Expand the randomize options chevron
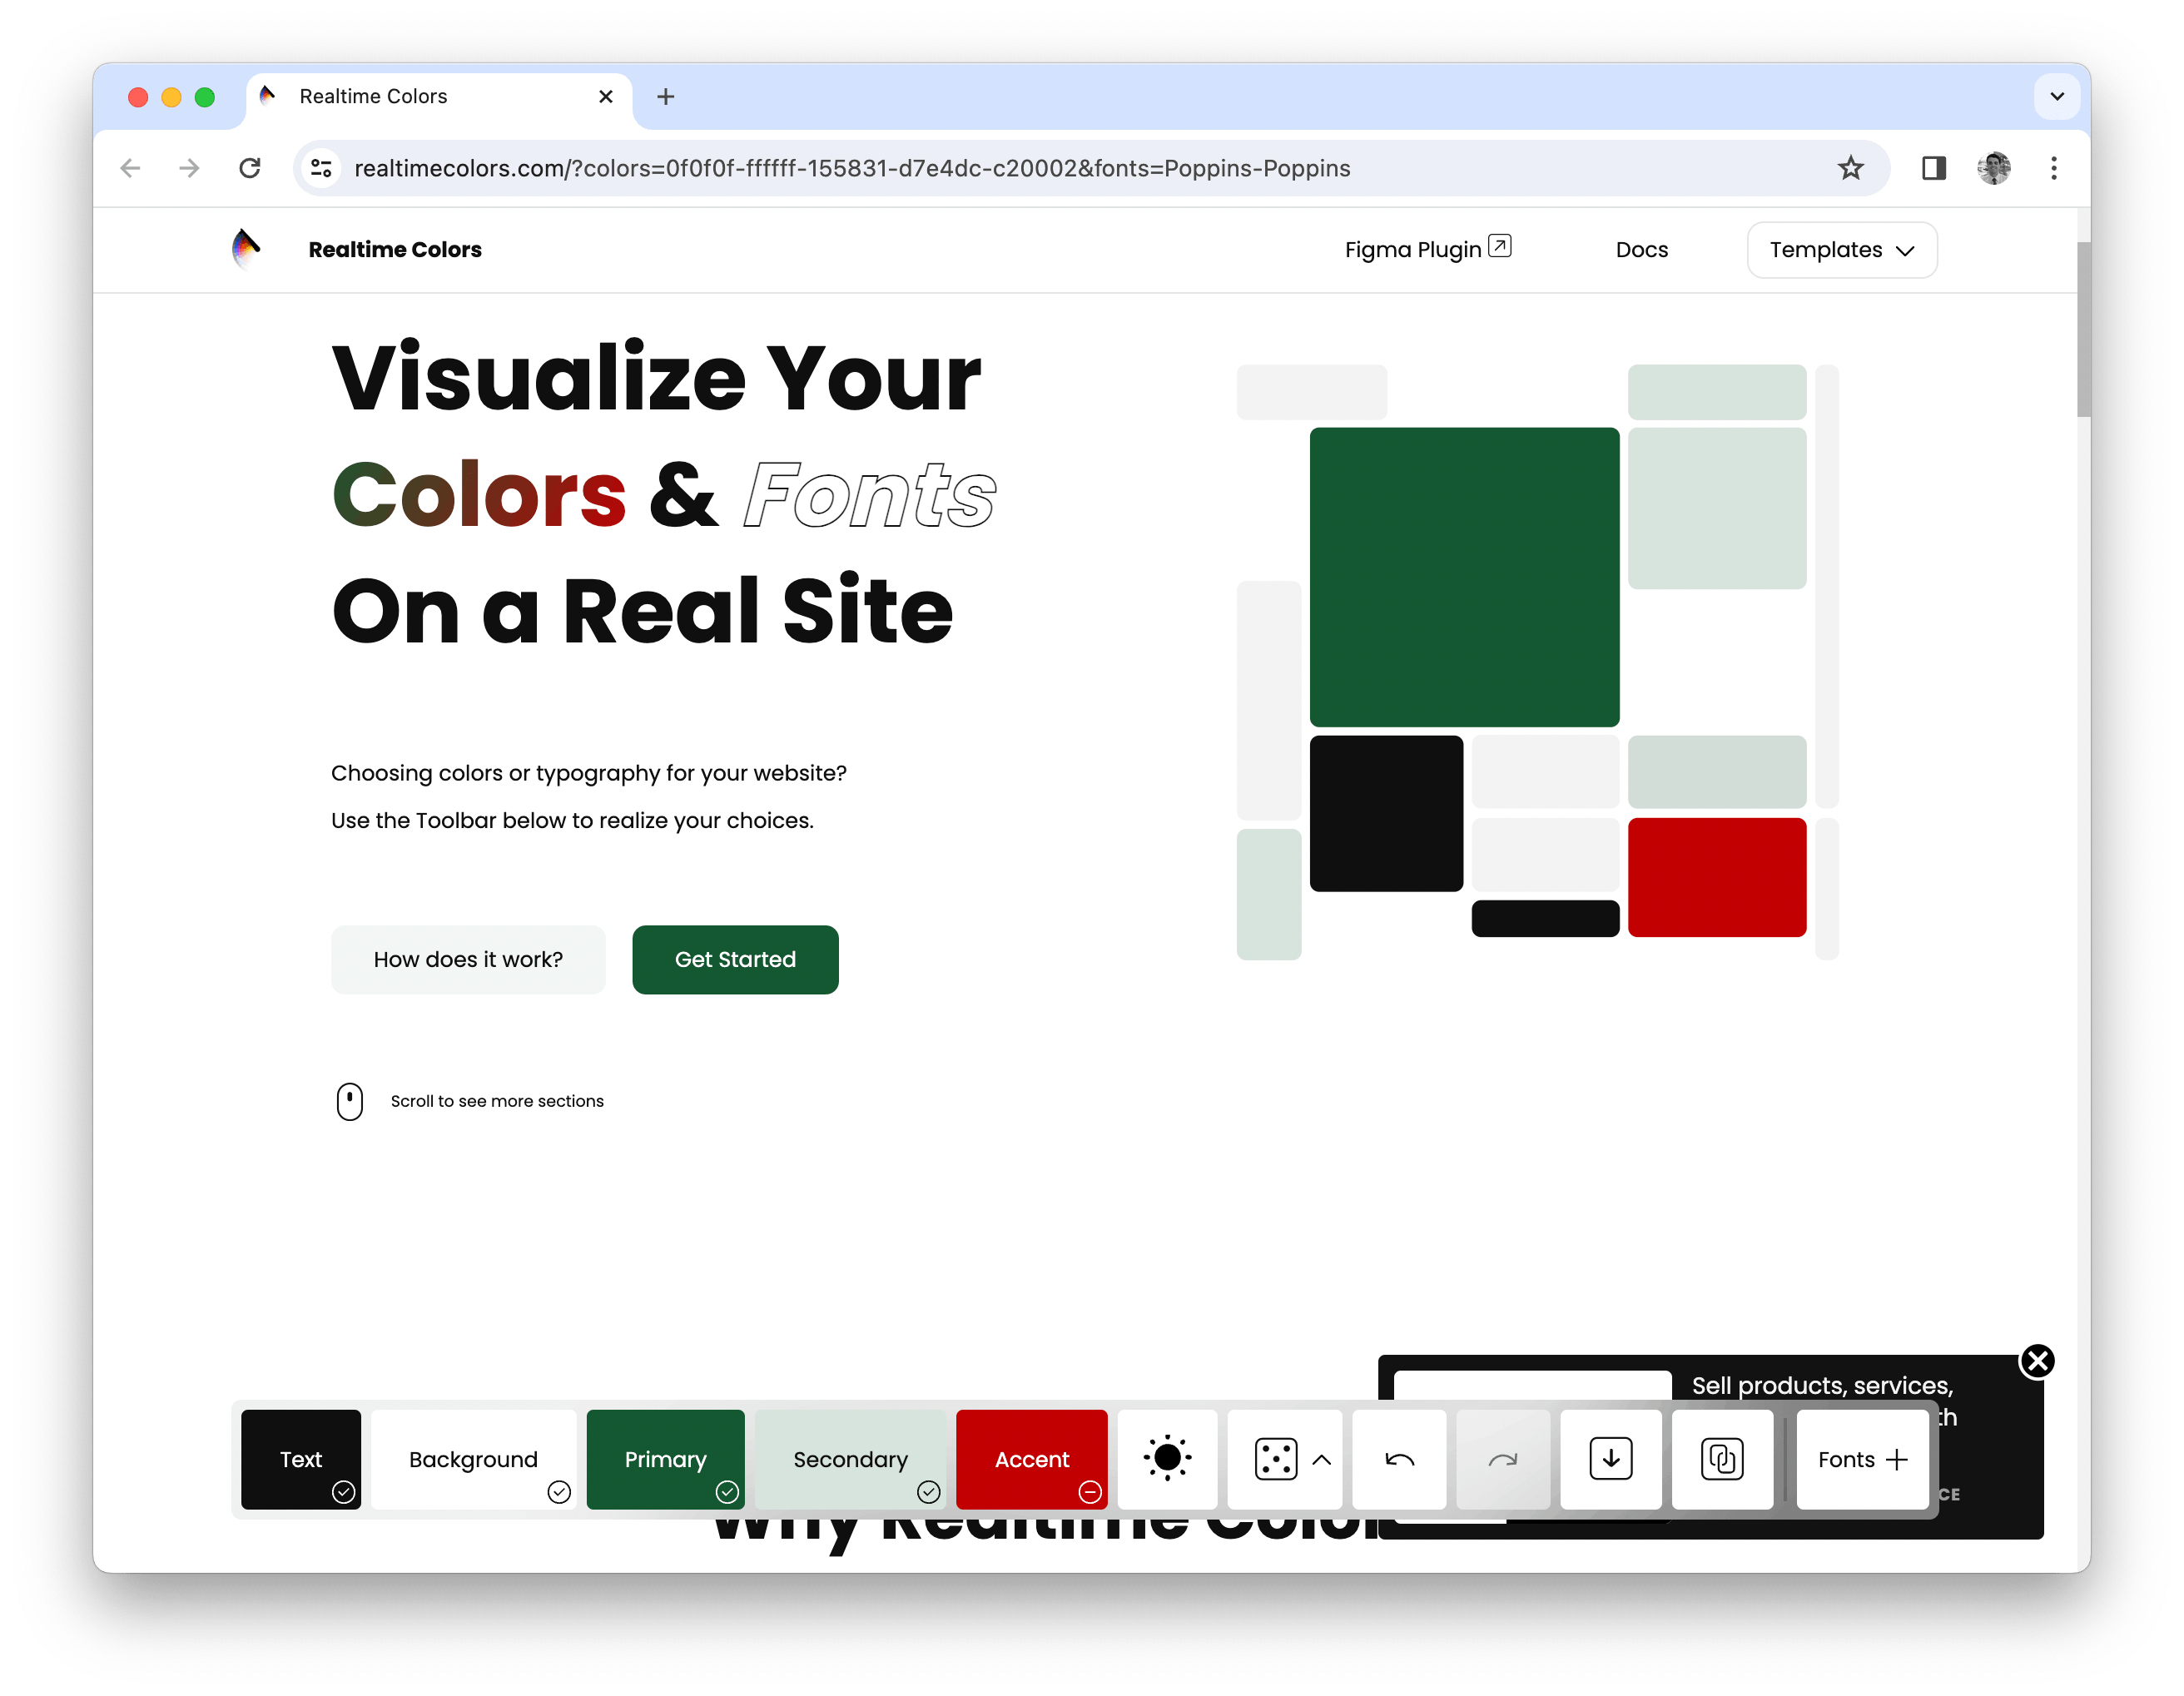The image size is (2184, 1696). tap(1322, 1459)
